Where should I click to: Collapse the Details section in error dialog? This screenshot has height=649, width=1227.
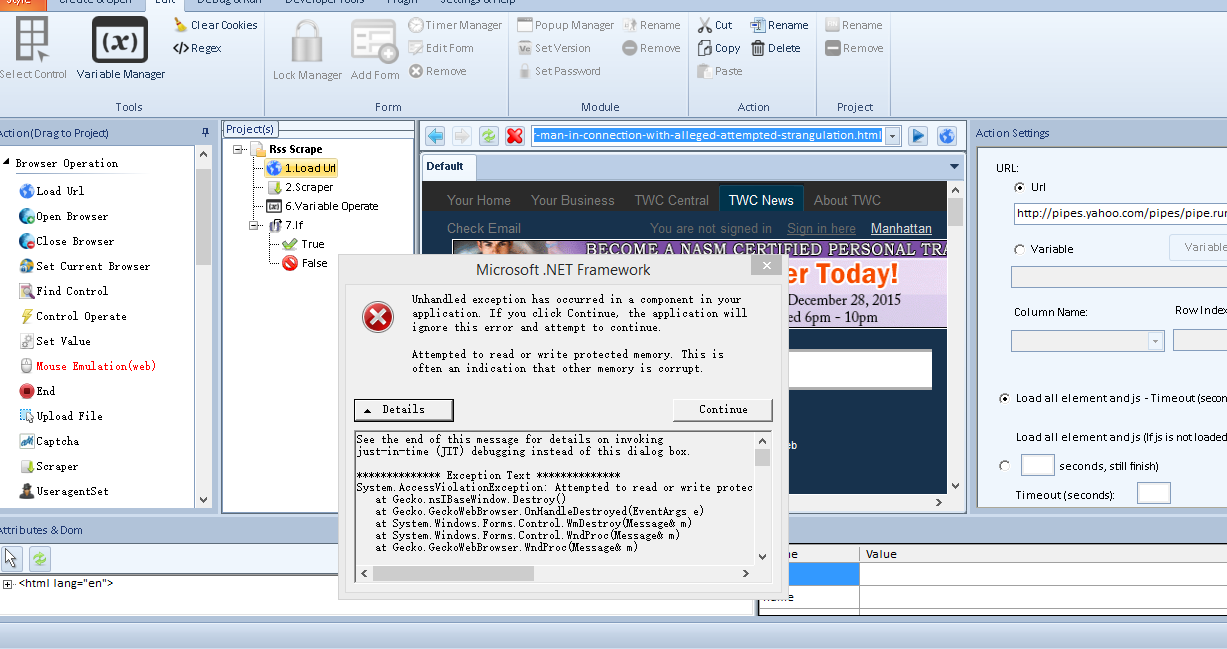pyautogui.click(x=403, y=410)
